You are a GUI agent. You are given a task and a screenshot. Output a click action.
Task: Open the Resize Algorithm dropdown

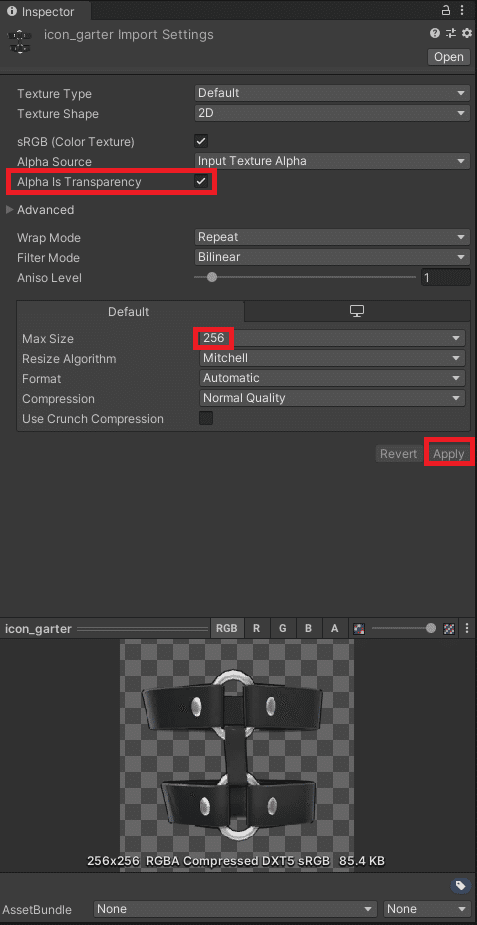(x=332, y=359)
